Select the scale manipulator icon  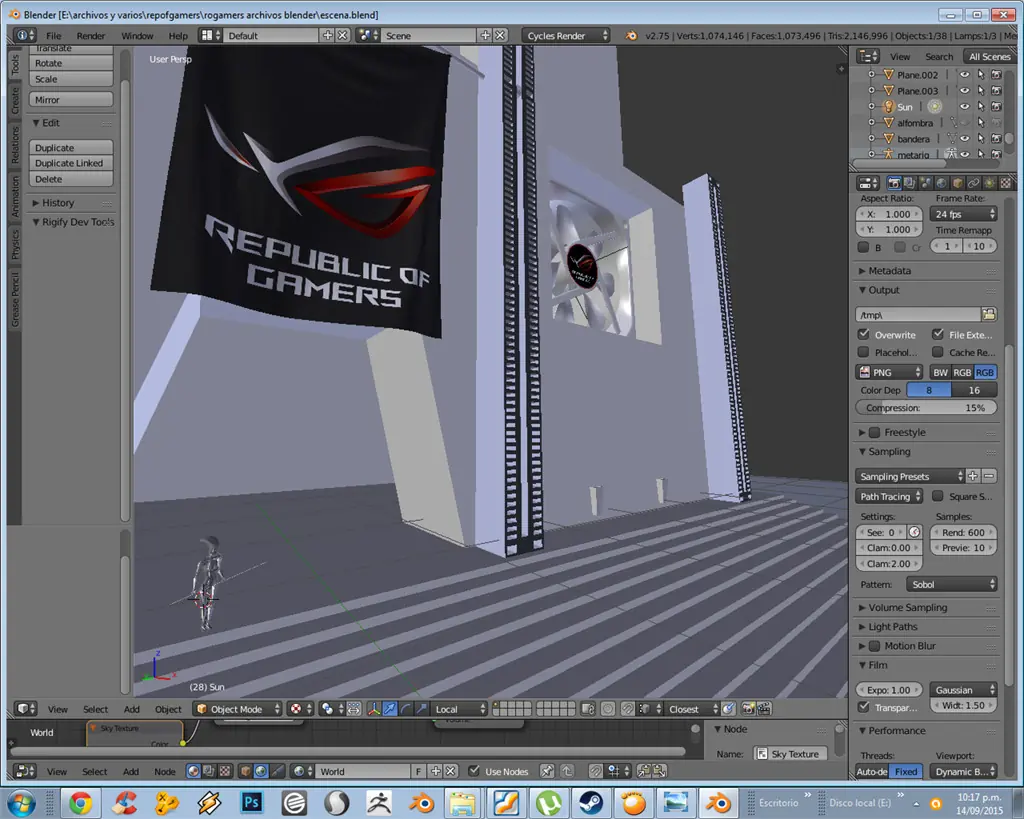click(422, 709)
